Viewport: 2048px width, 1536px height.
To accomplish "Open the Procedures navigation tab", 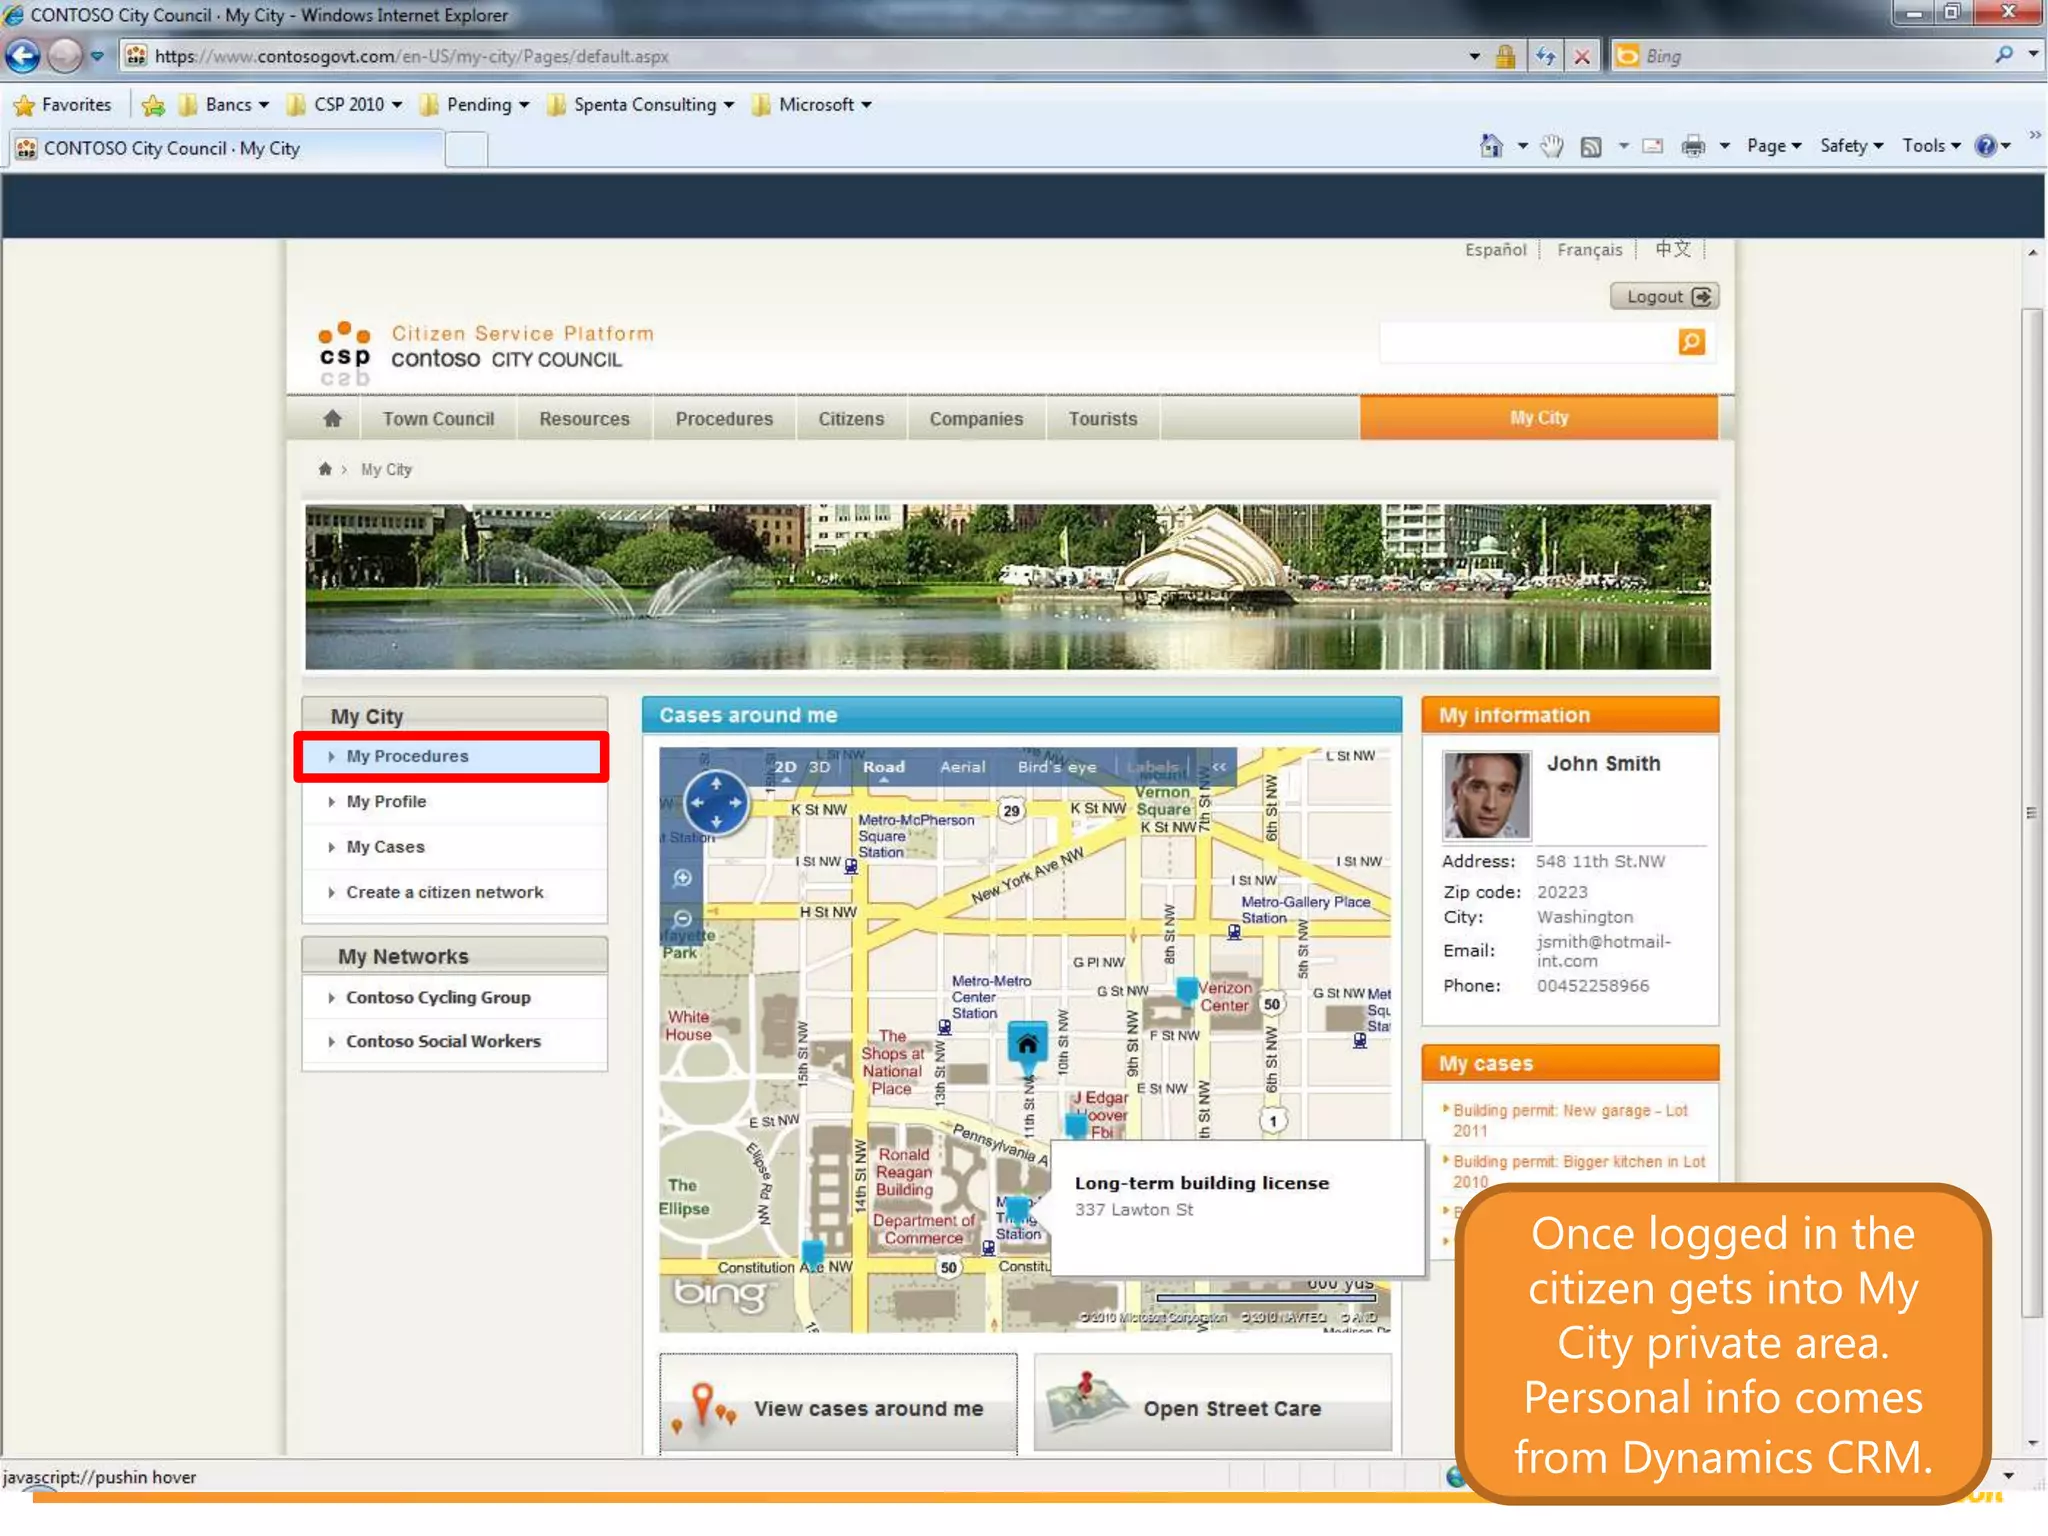I will (724, 419).
